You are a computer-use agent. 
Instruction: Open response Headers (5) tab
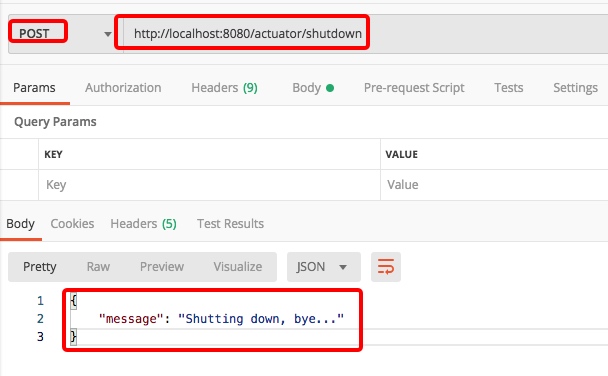[143, 224]
